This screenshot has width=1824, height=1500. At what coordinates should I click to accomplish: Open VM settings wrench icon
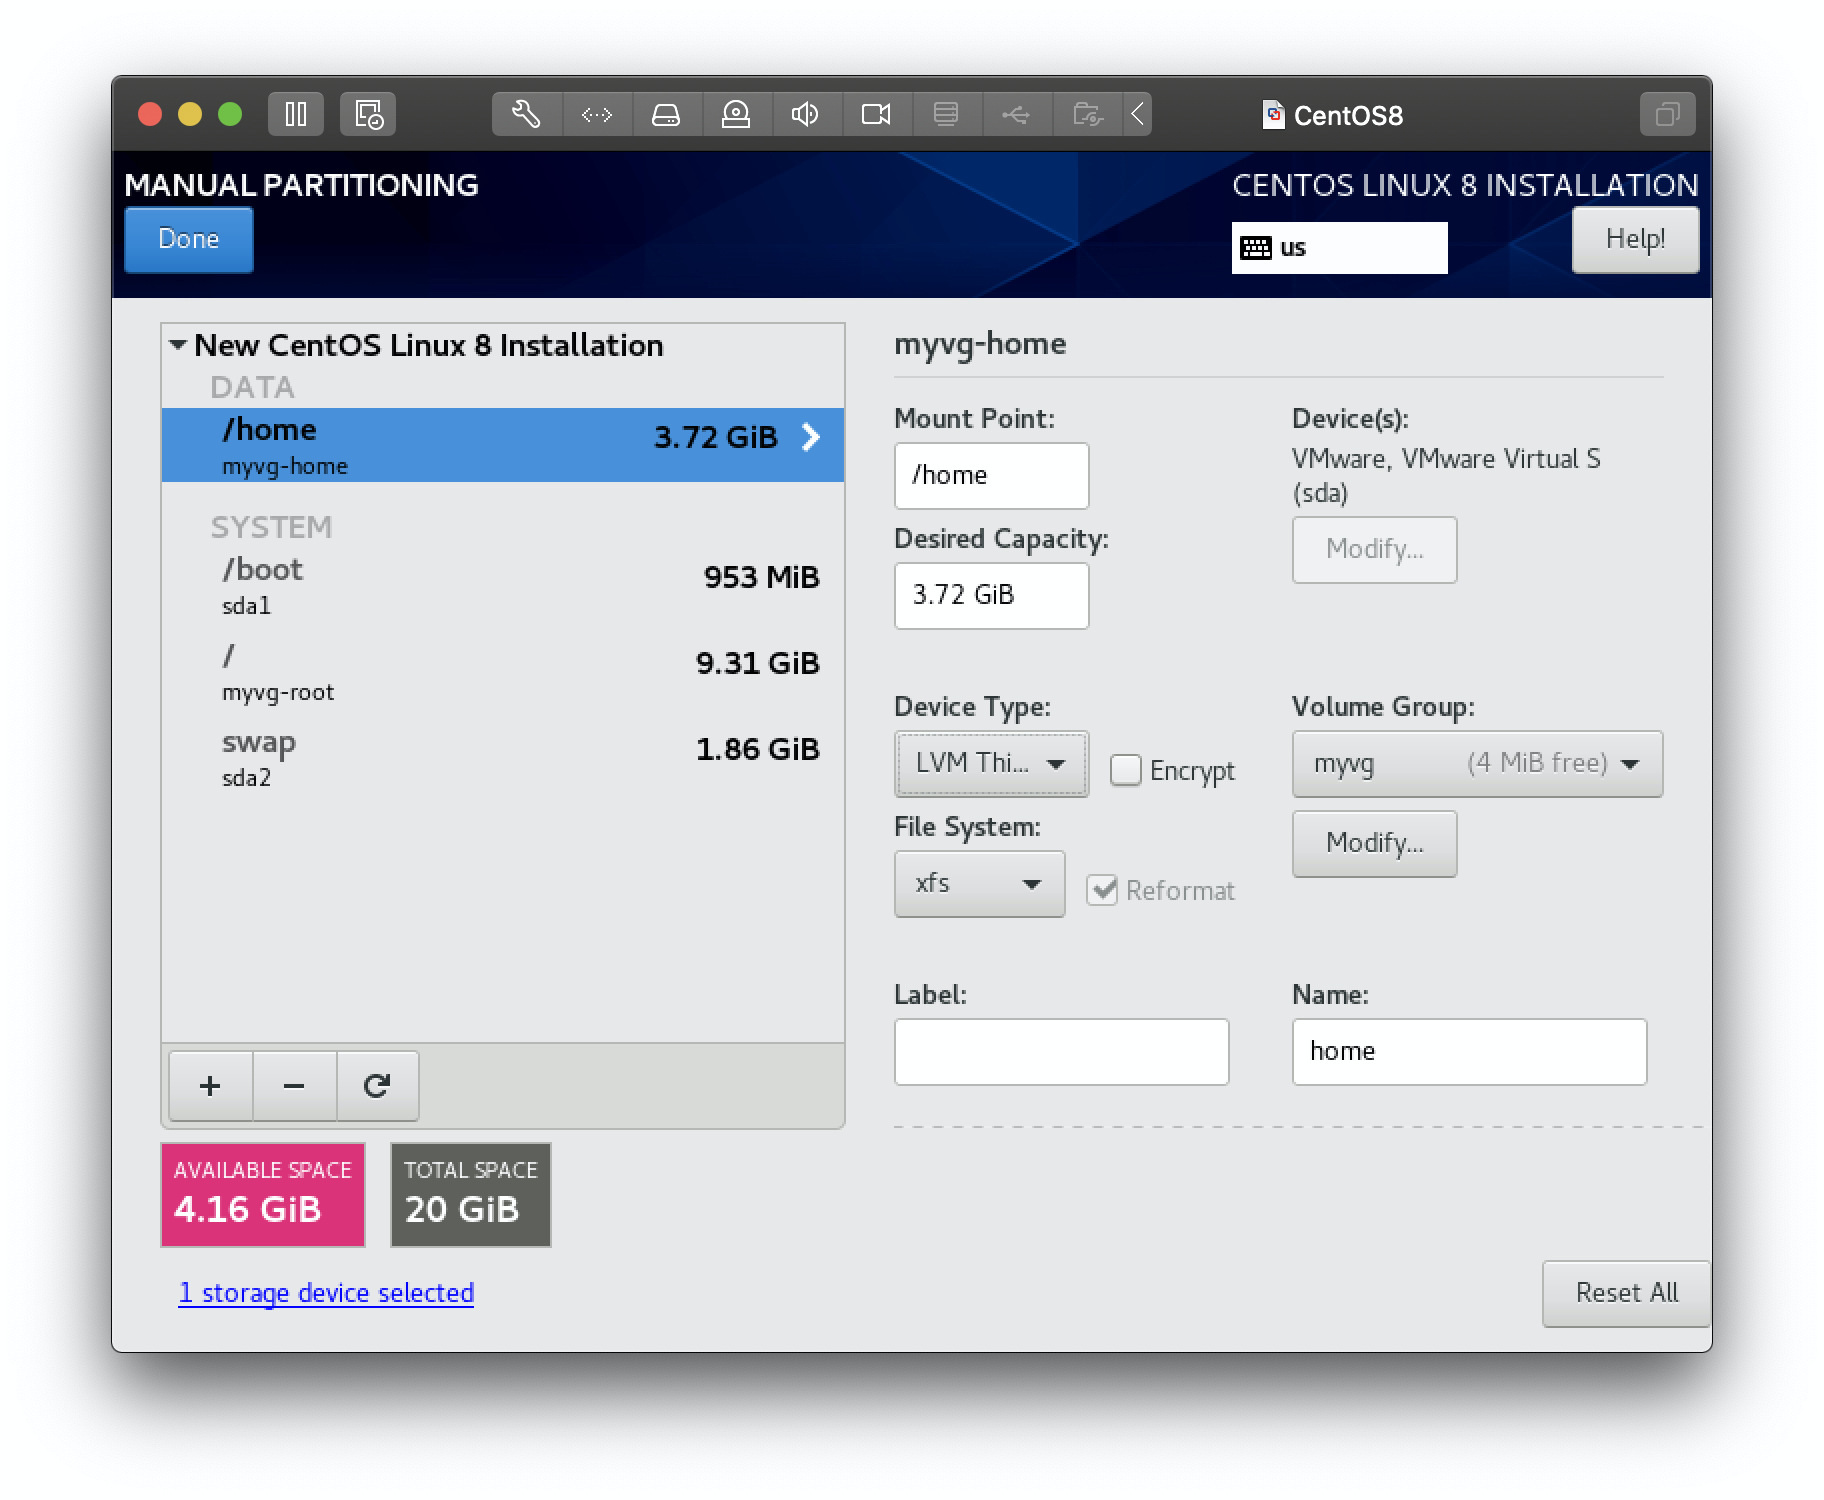tap(527, 114)
